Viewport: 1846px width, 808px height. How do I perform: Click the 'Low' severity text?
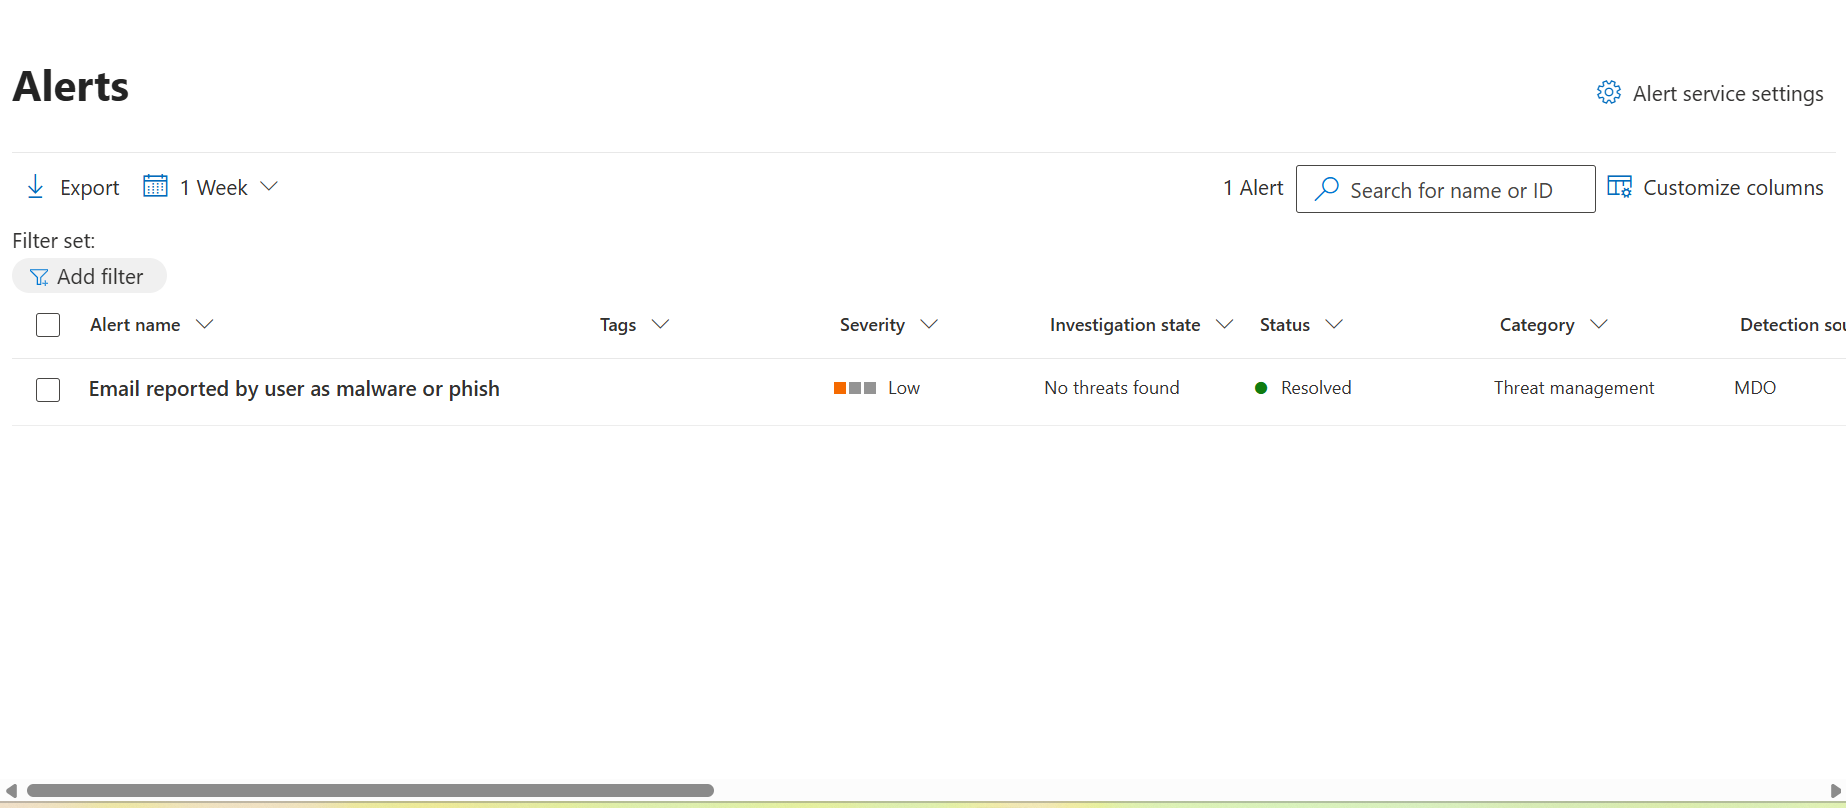904,388
